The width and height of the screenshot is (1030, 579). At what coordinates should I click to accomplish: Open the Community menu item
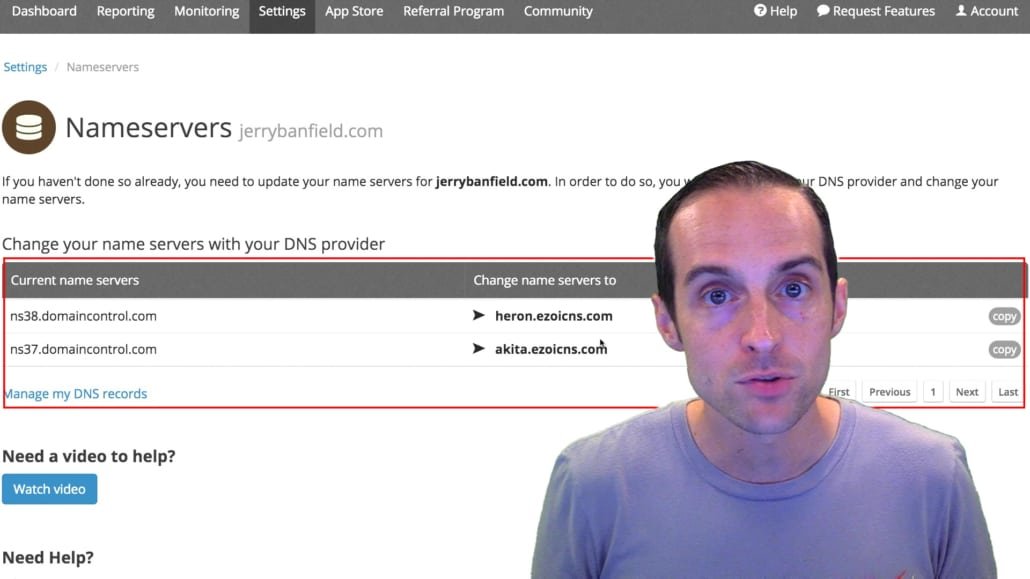coord(558,11)
